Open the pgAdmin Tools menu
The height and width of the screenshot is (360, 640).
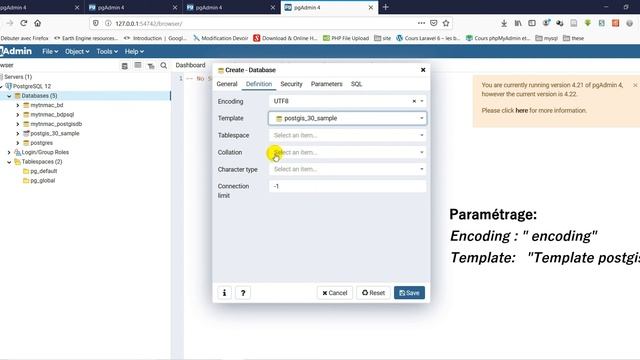coord(107,51)
